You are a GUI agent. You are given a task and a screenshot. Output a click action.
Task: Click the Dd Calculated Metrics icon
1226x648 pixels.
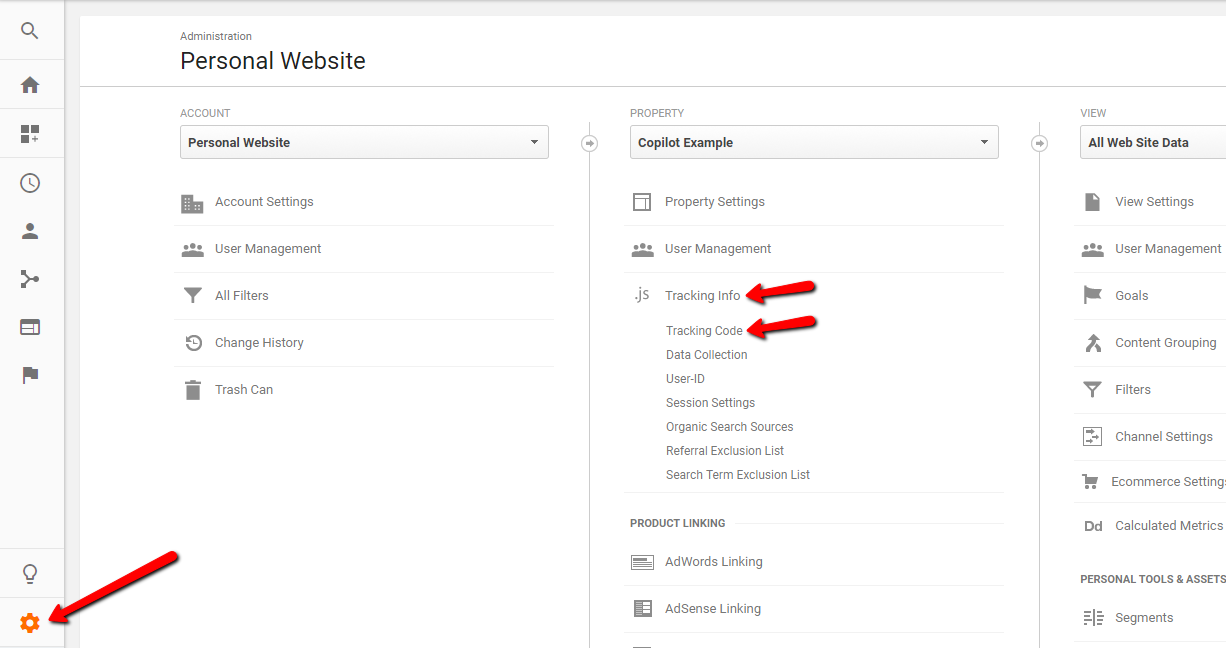click(x=1093, y=526)
